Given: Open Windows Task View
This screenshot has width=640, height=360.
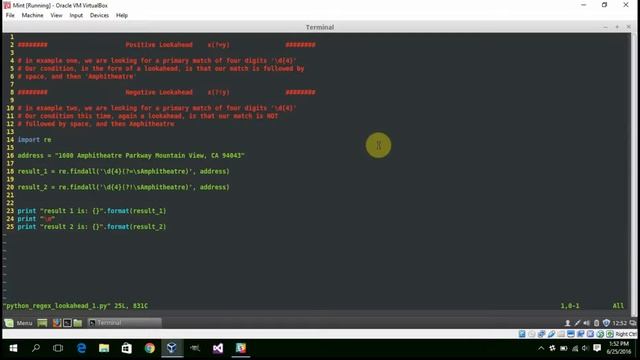Looking at the screenshot, I should pos(58,348).
